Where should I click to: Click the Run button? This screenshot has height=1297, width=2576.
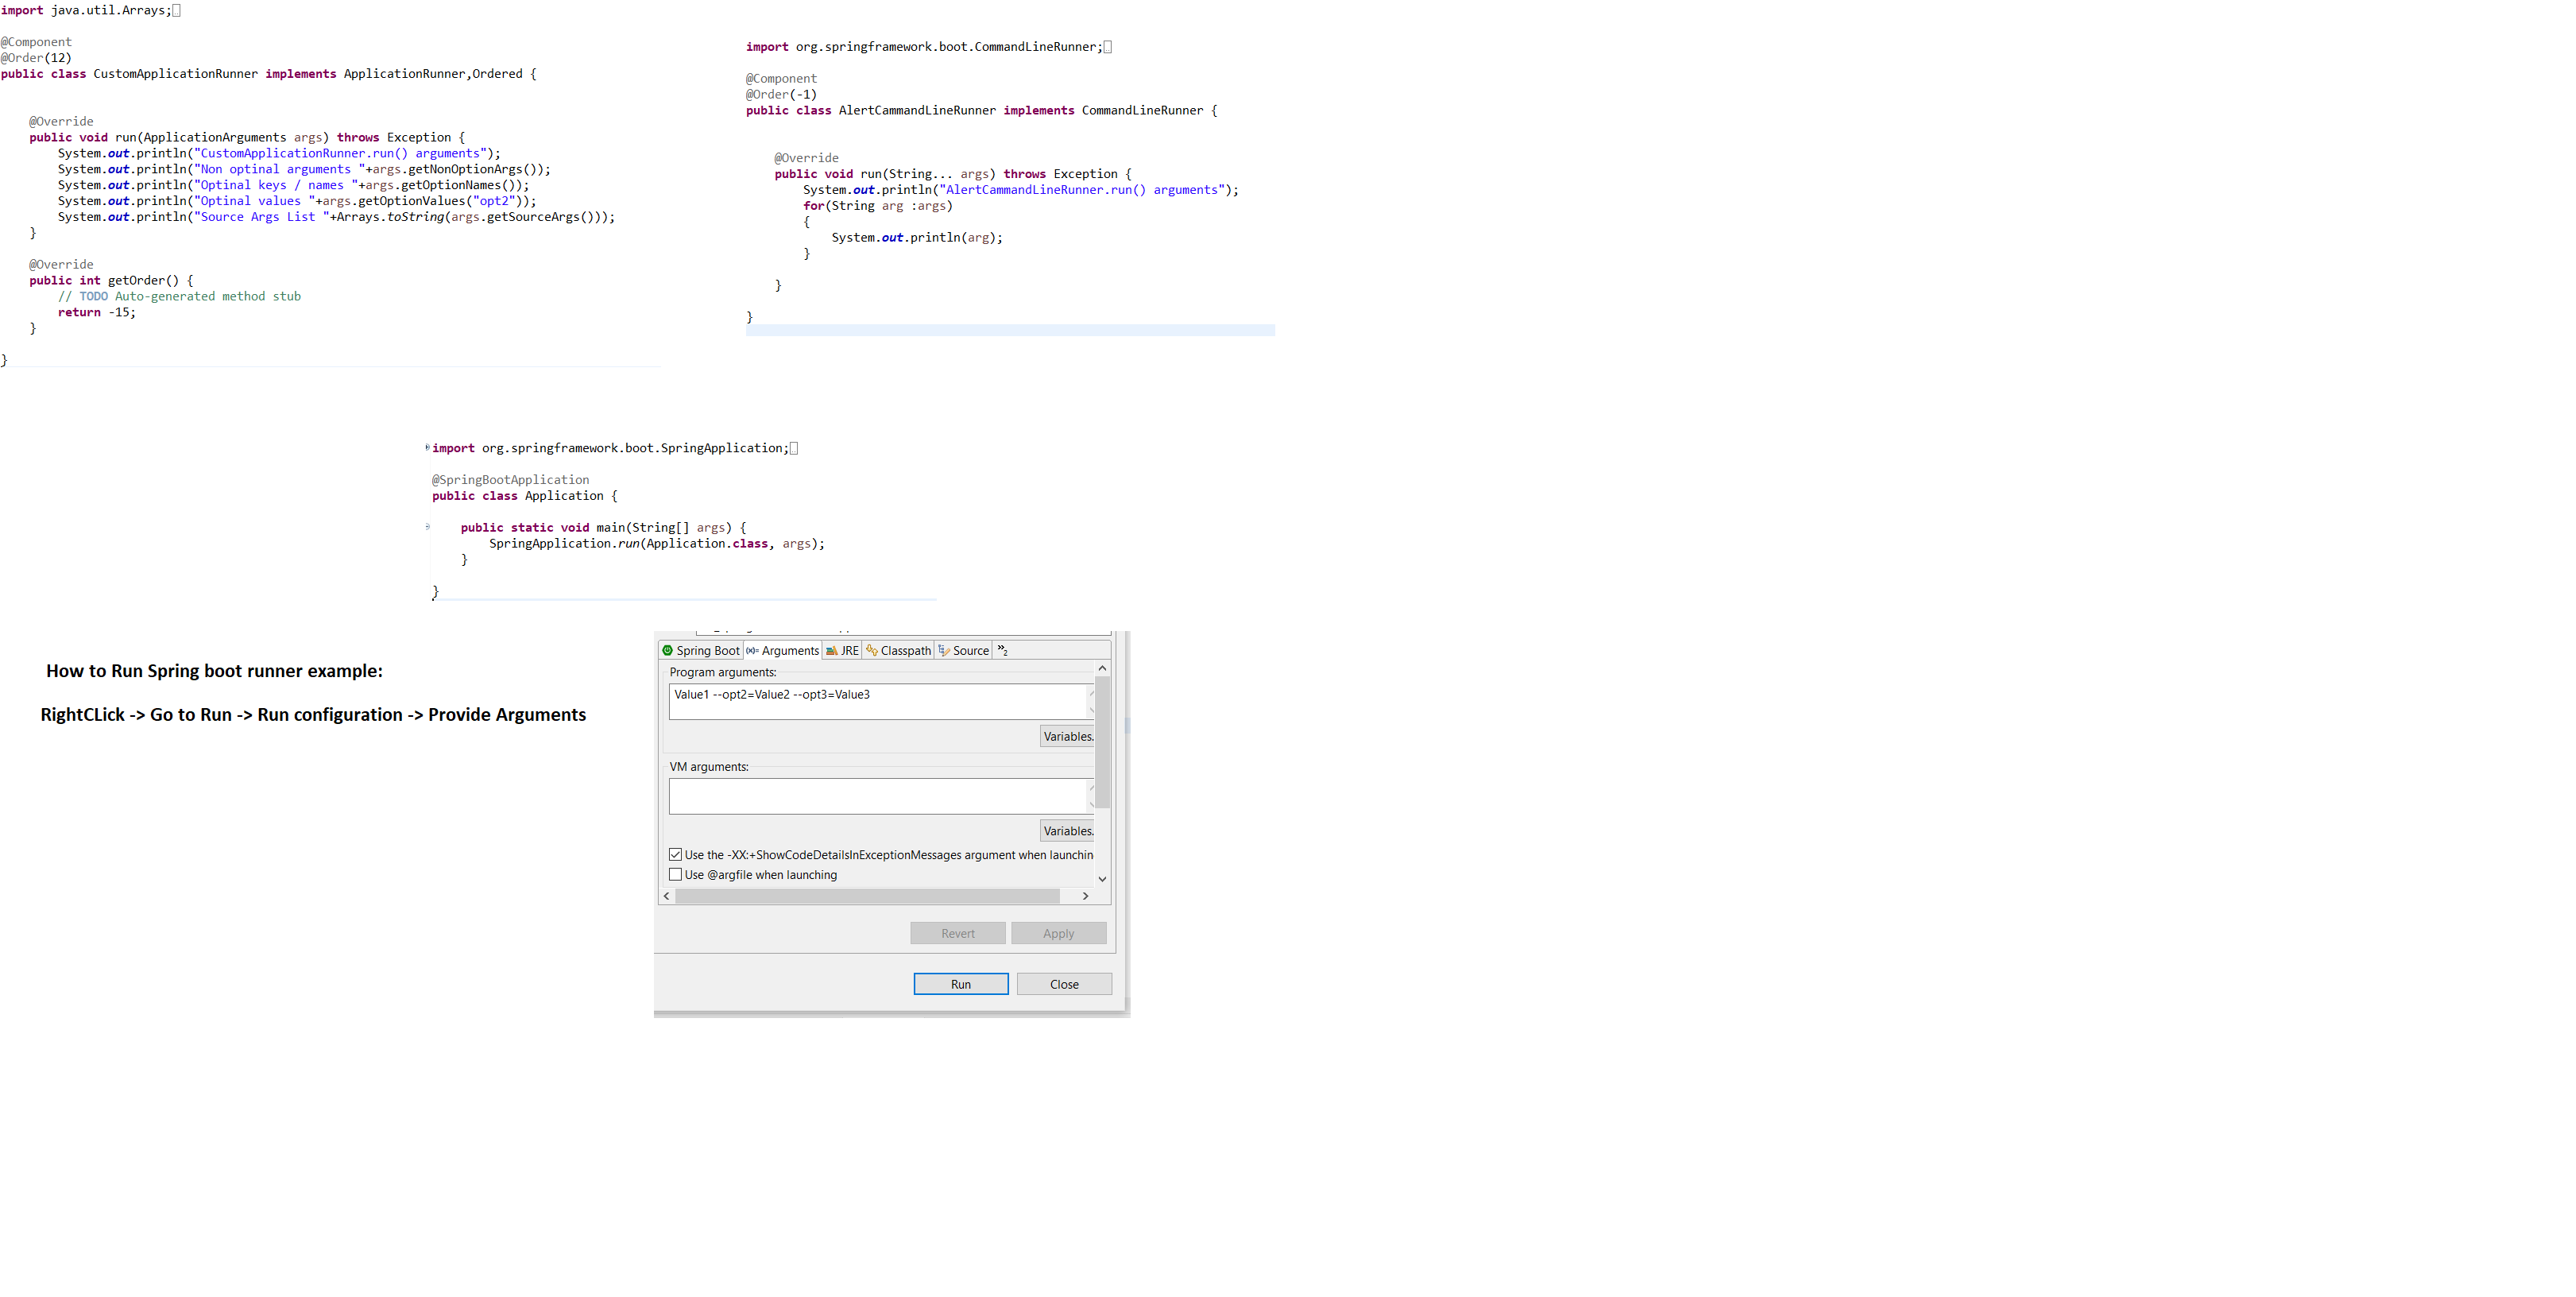coord(960,984)
